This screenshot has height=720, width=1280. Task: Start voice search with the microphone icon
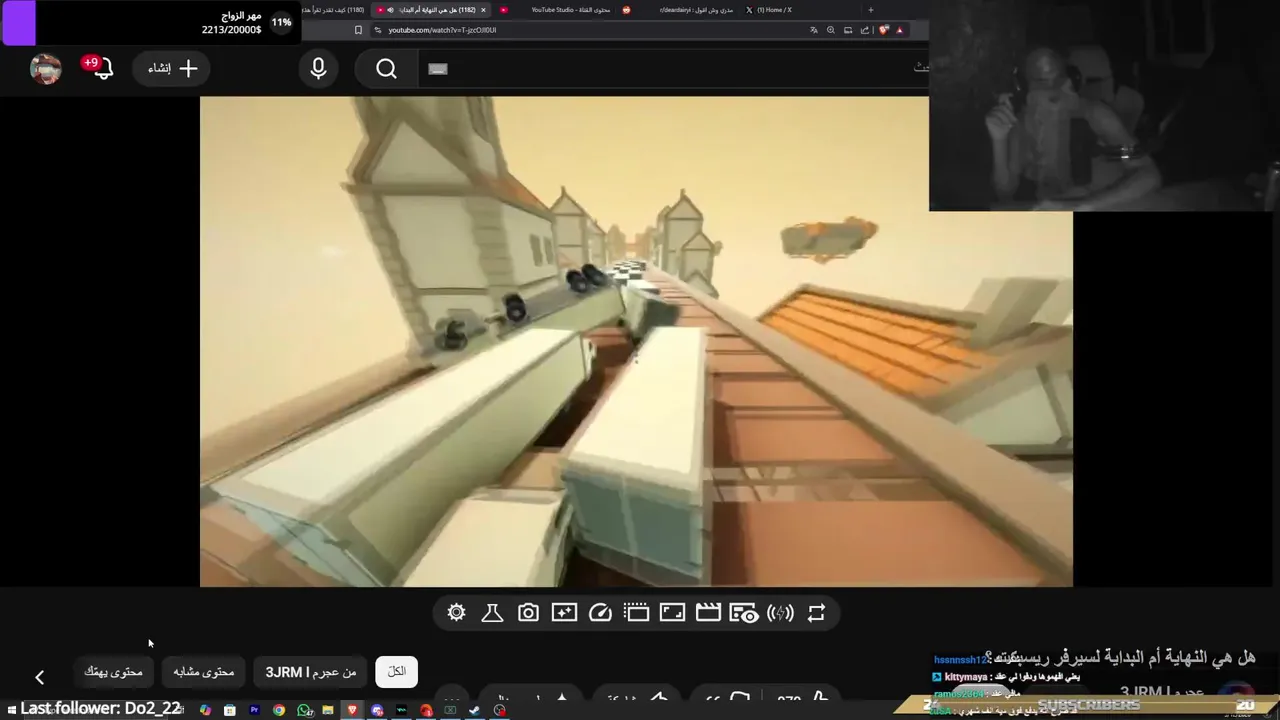[x=318, y=68]
